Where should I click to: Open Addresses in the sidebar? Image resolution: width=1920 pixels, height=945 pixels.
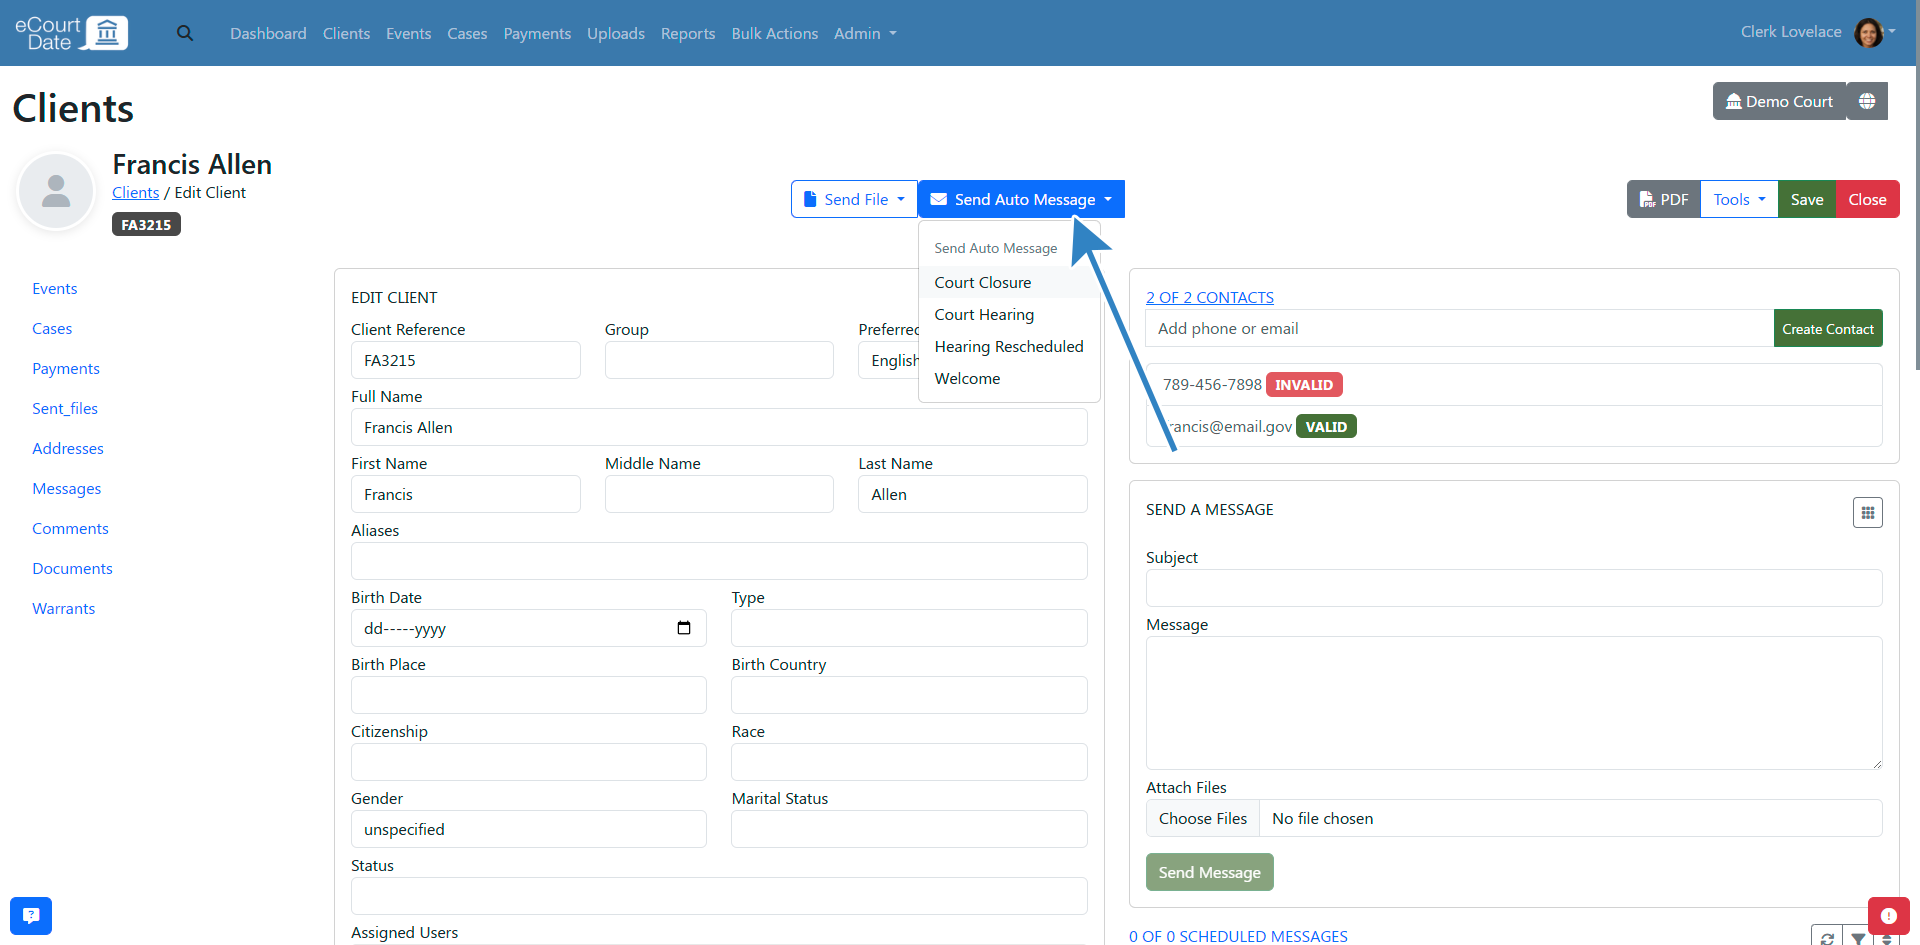click(68, 448)
